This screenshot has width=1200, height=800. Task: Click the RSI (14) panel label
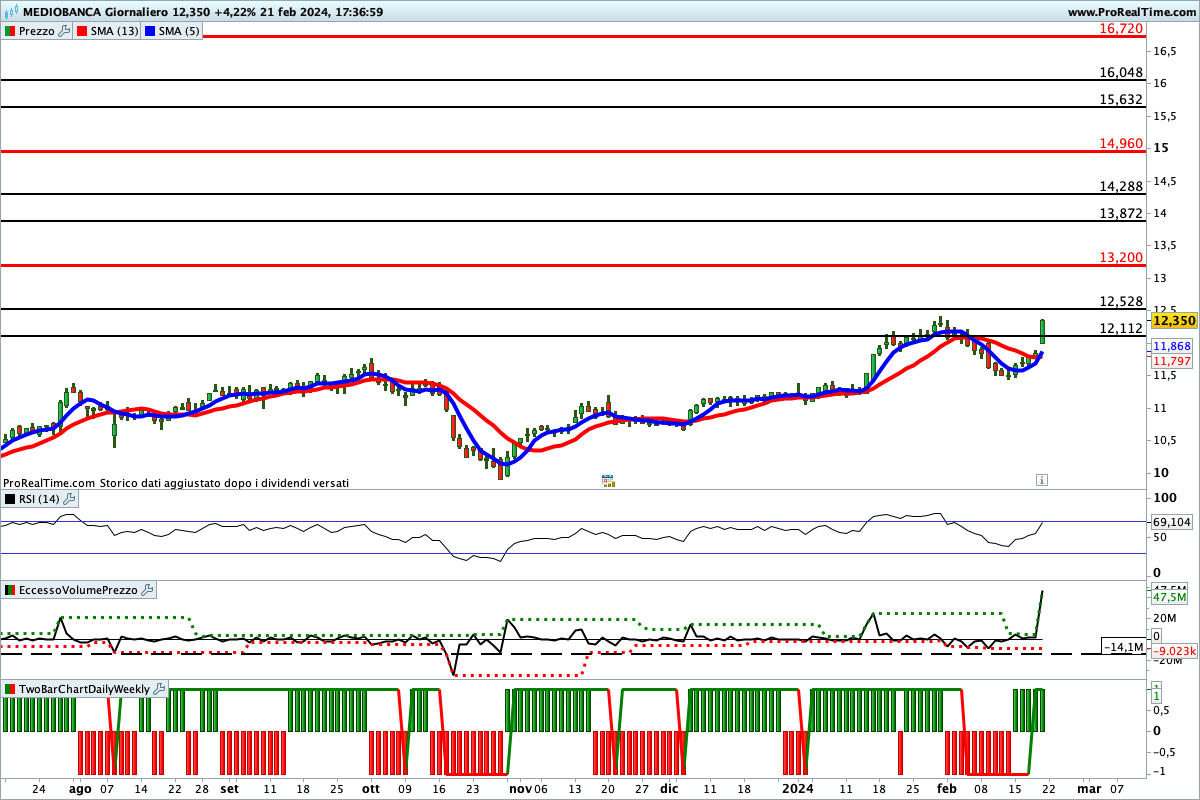click(39, 499)
